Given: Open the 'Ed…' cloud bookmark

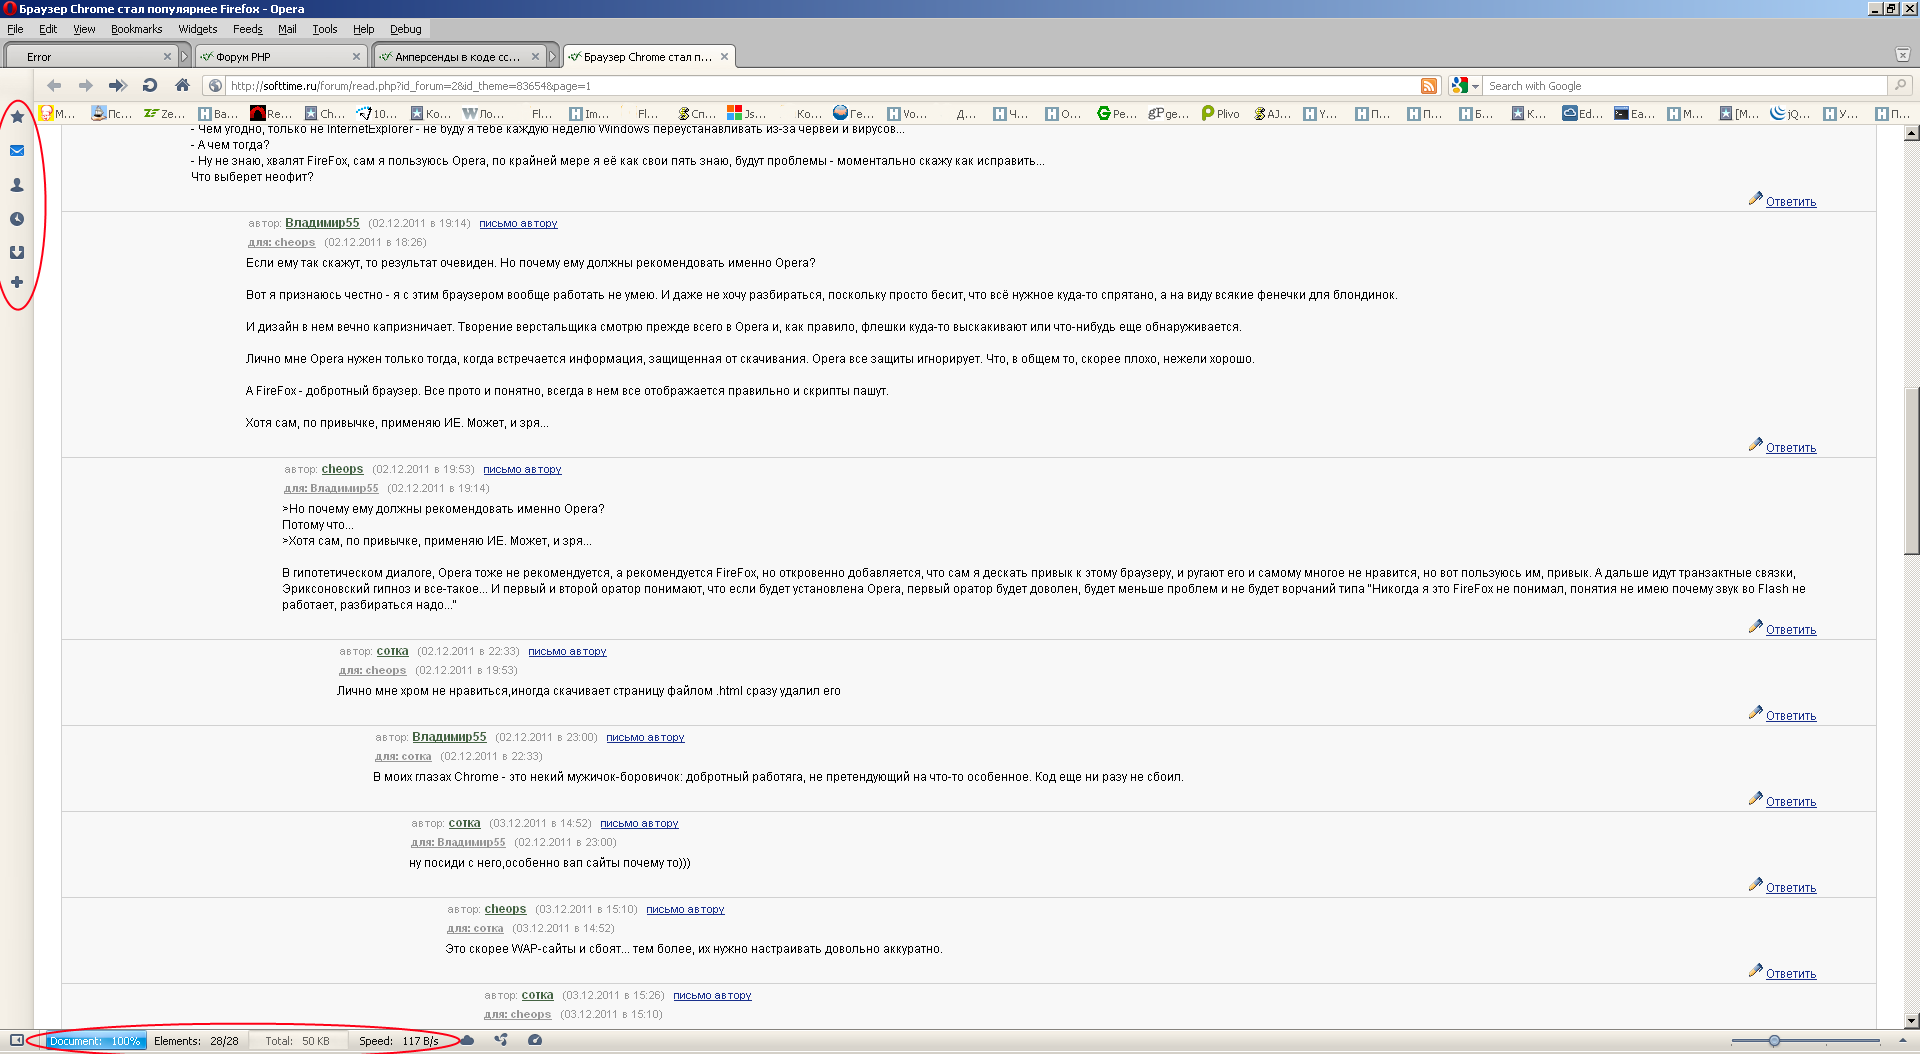Looking at the screenshot, I should [1583, 114].
